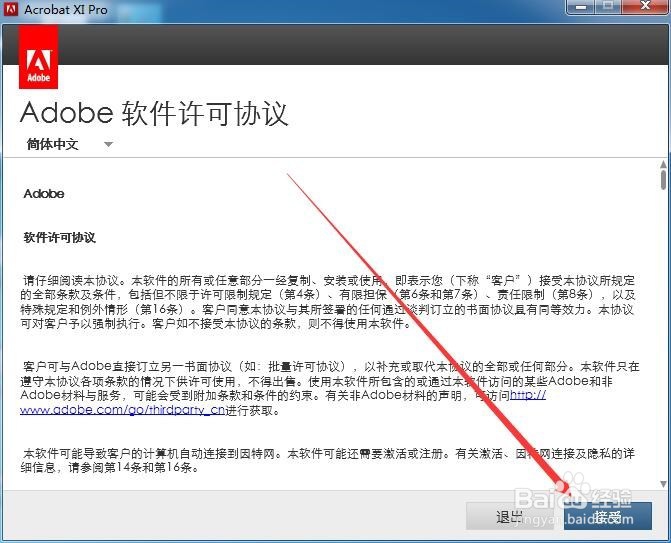The image size is (671, 543).
Task: Maximize the Acrobat XI Pro window
Action: coord(608,7)
